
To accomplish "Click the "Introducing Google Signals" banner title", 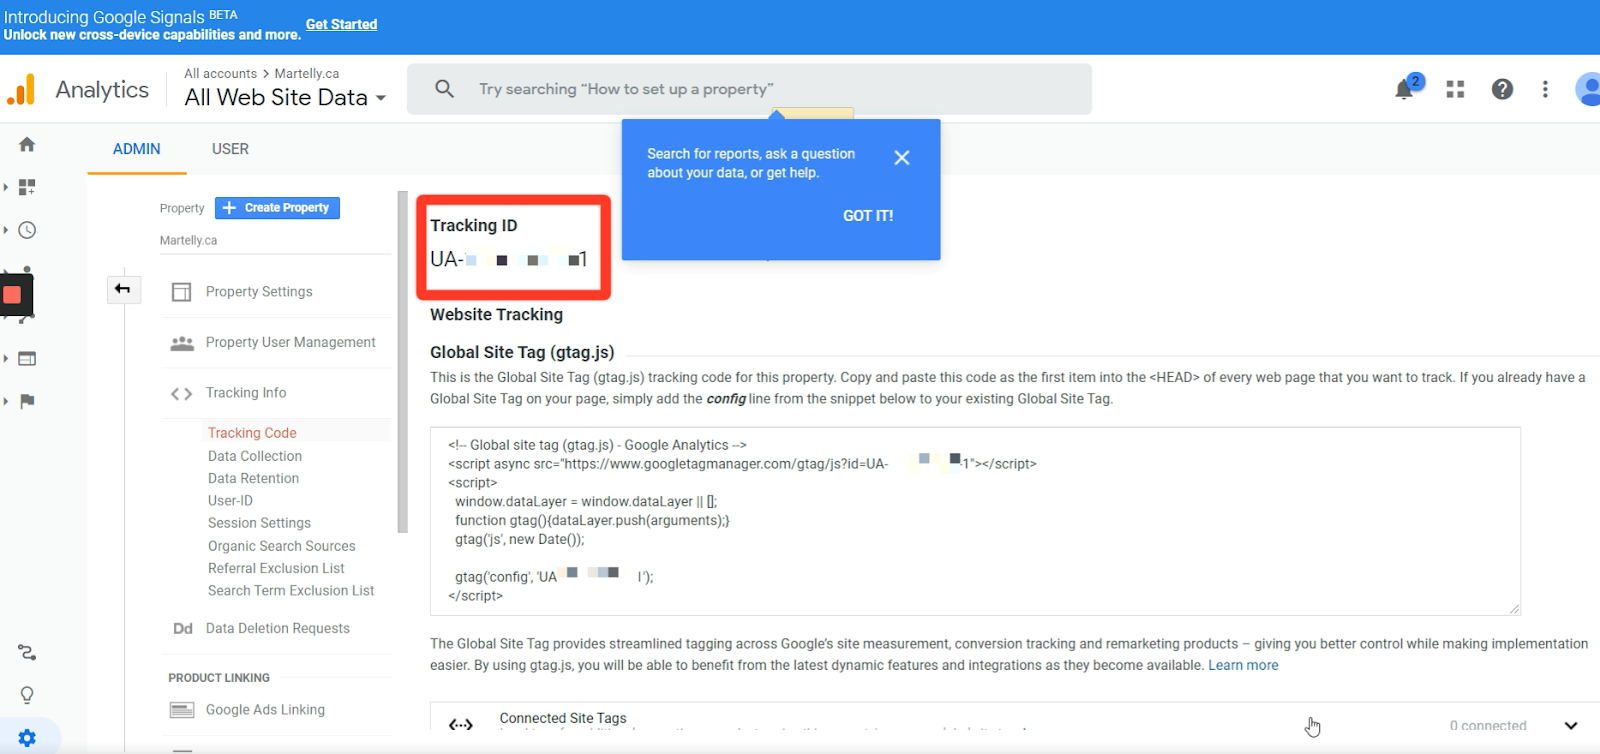I will tap(104, 17).
